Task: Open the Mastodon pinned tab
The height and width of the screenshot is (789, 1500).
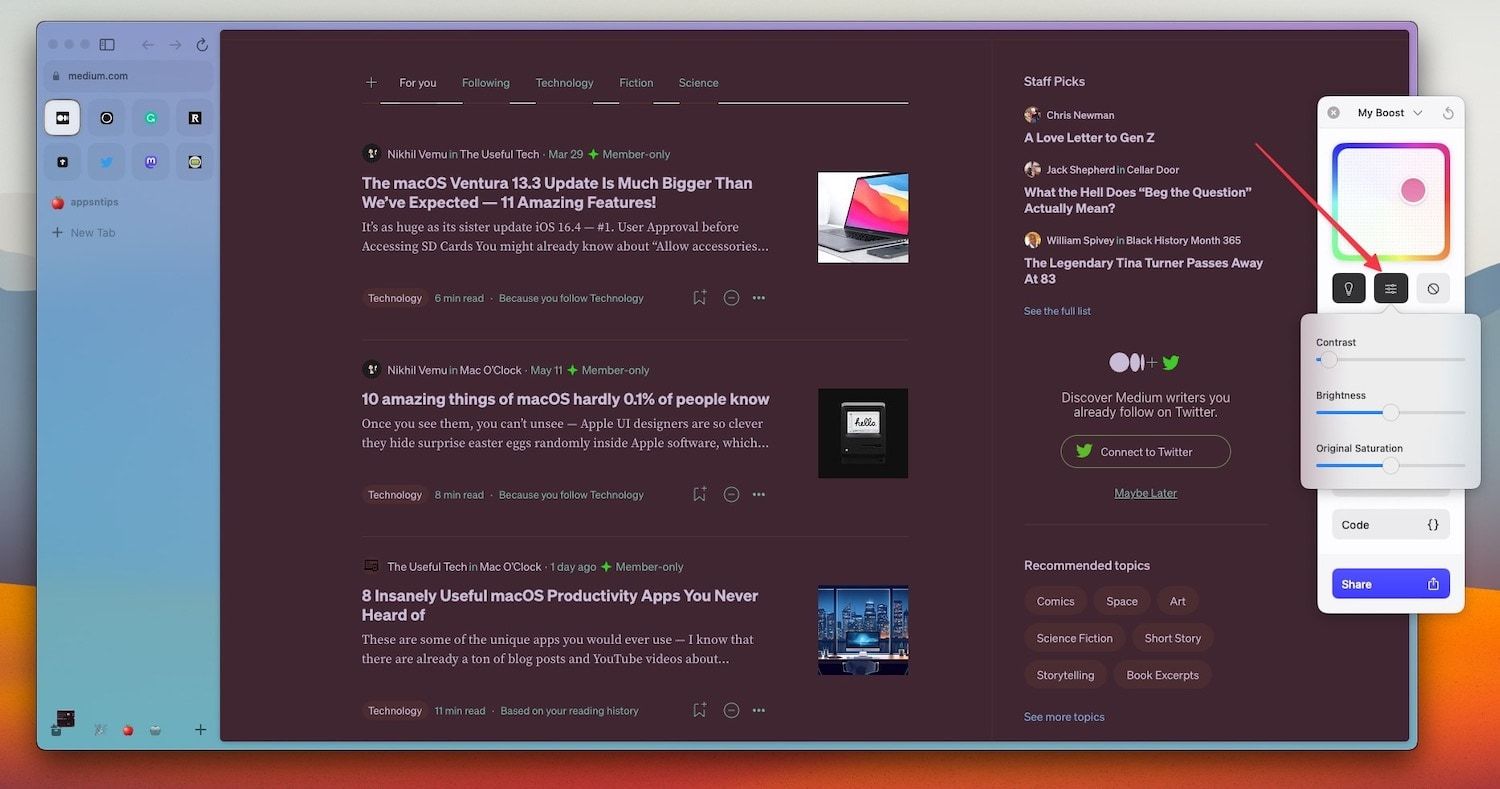Action: pyautogui.click(x=151, y=161)
